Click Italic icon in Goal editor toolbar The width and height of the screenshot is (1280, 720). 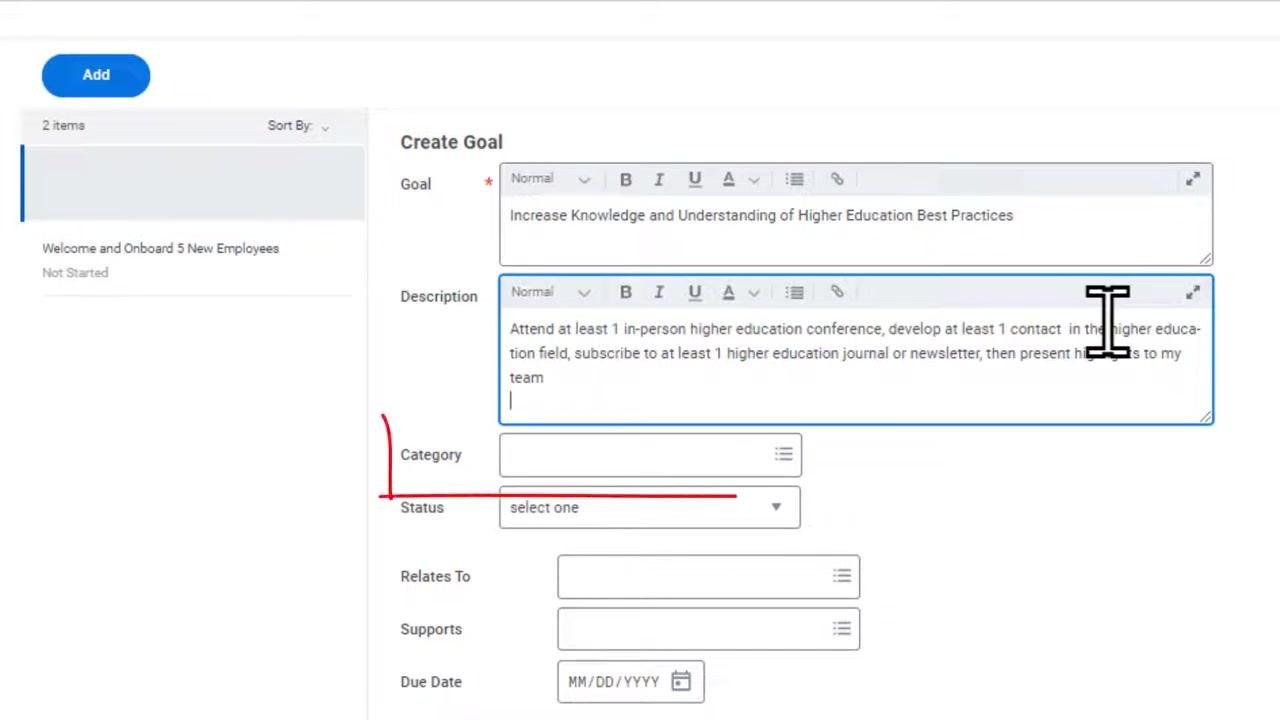click(659, 180)
